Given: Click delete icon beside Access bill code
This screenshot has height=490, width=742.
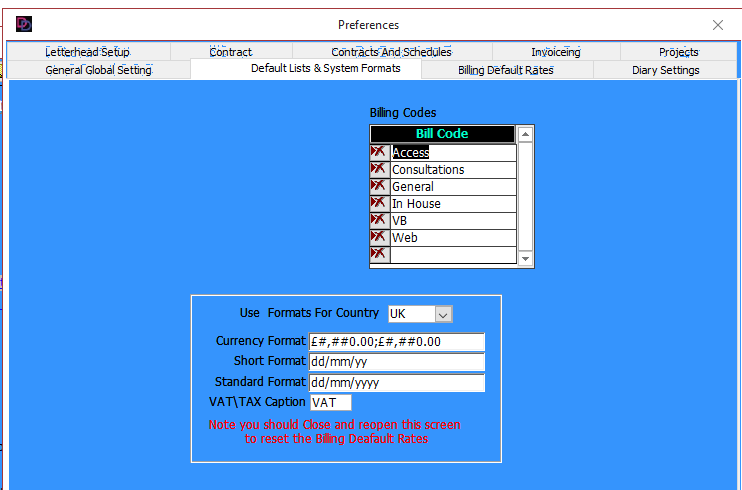Looking at the screenshot, I should tap(380, 152).
